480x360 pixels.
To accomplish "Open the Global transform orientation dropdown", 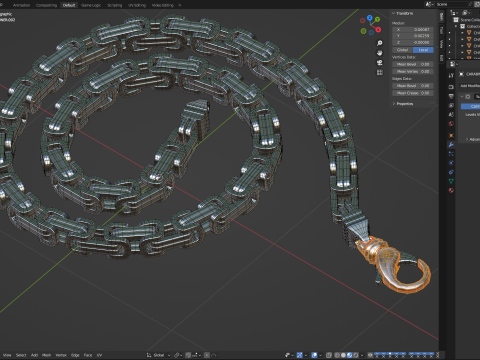I will 158,355.
